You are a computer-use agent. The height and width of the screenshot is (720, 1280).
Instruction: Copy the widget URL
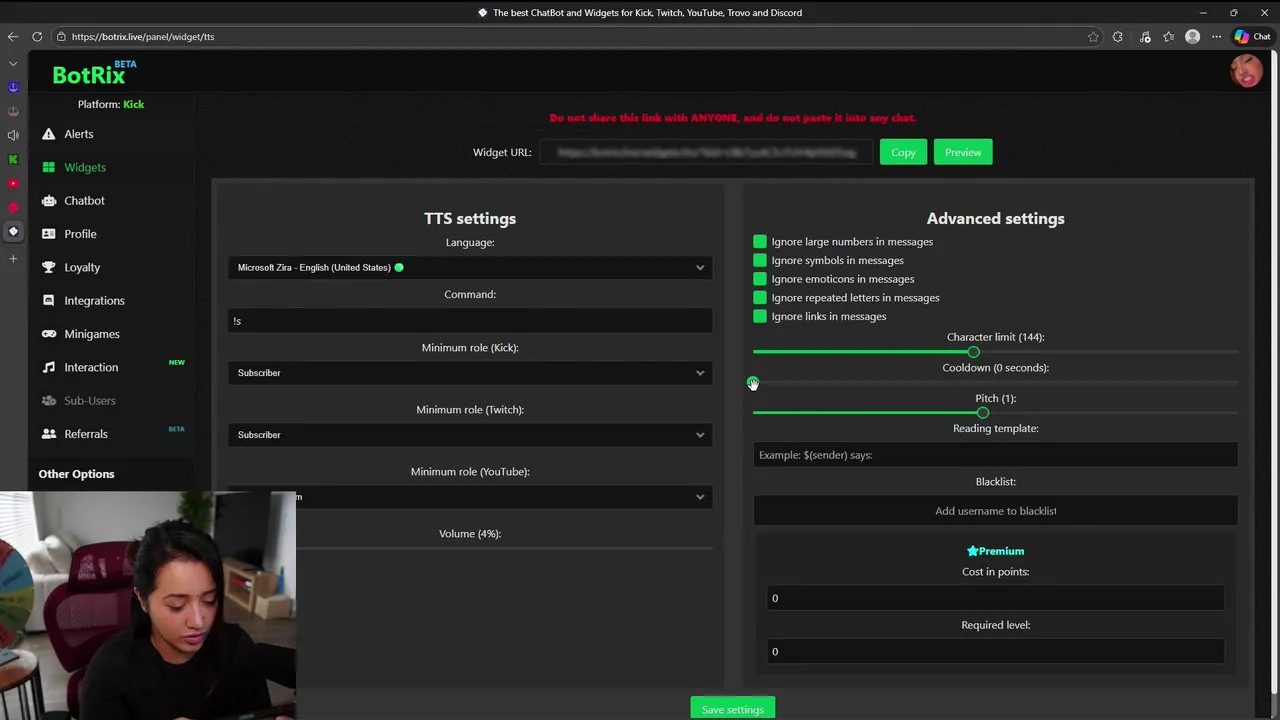pyautogui.click(x=903, y=152)
